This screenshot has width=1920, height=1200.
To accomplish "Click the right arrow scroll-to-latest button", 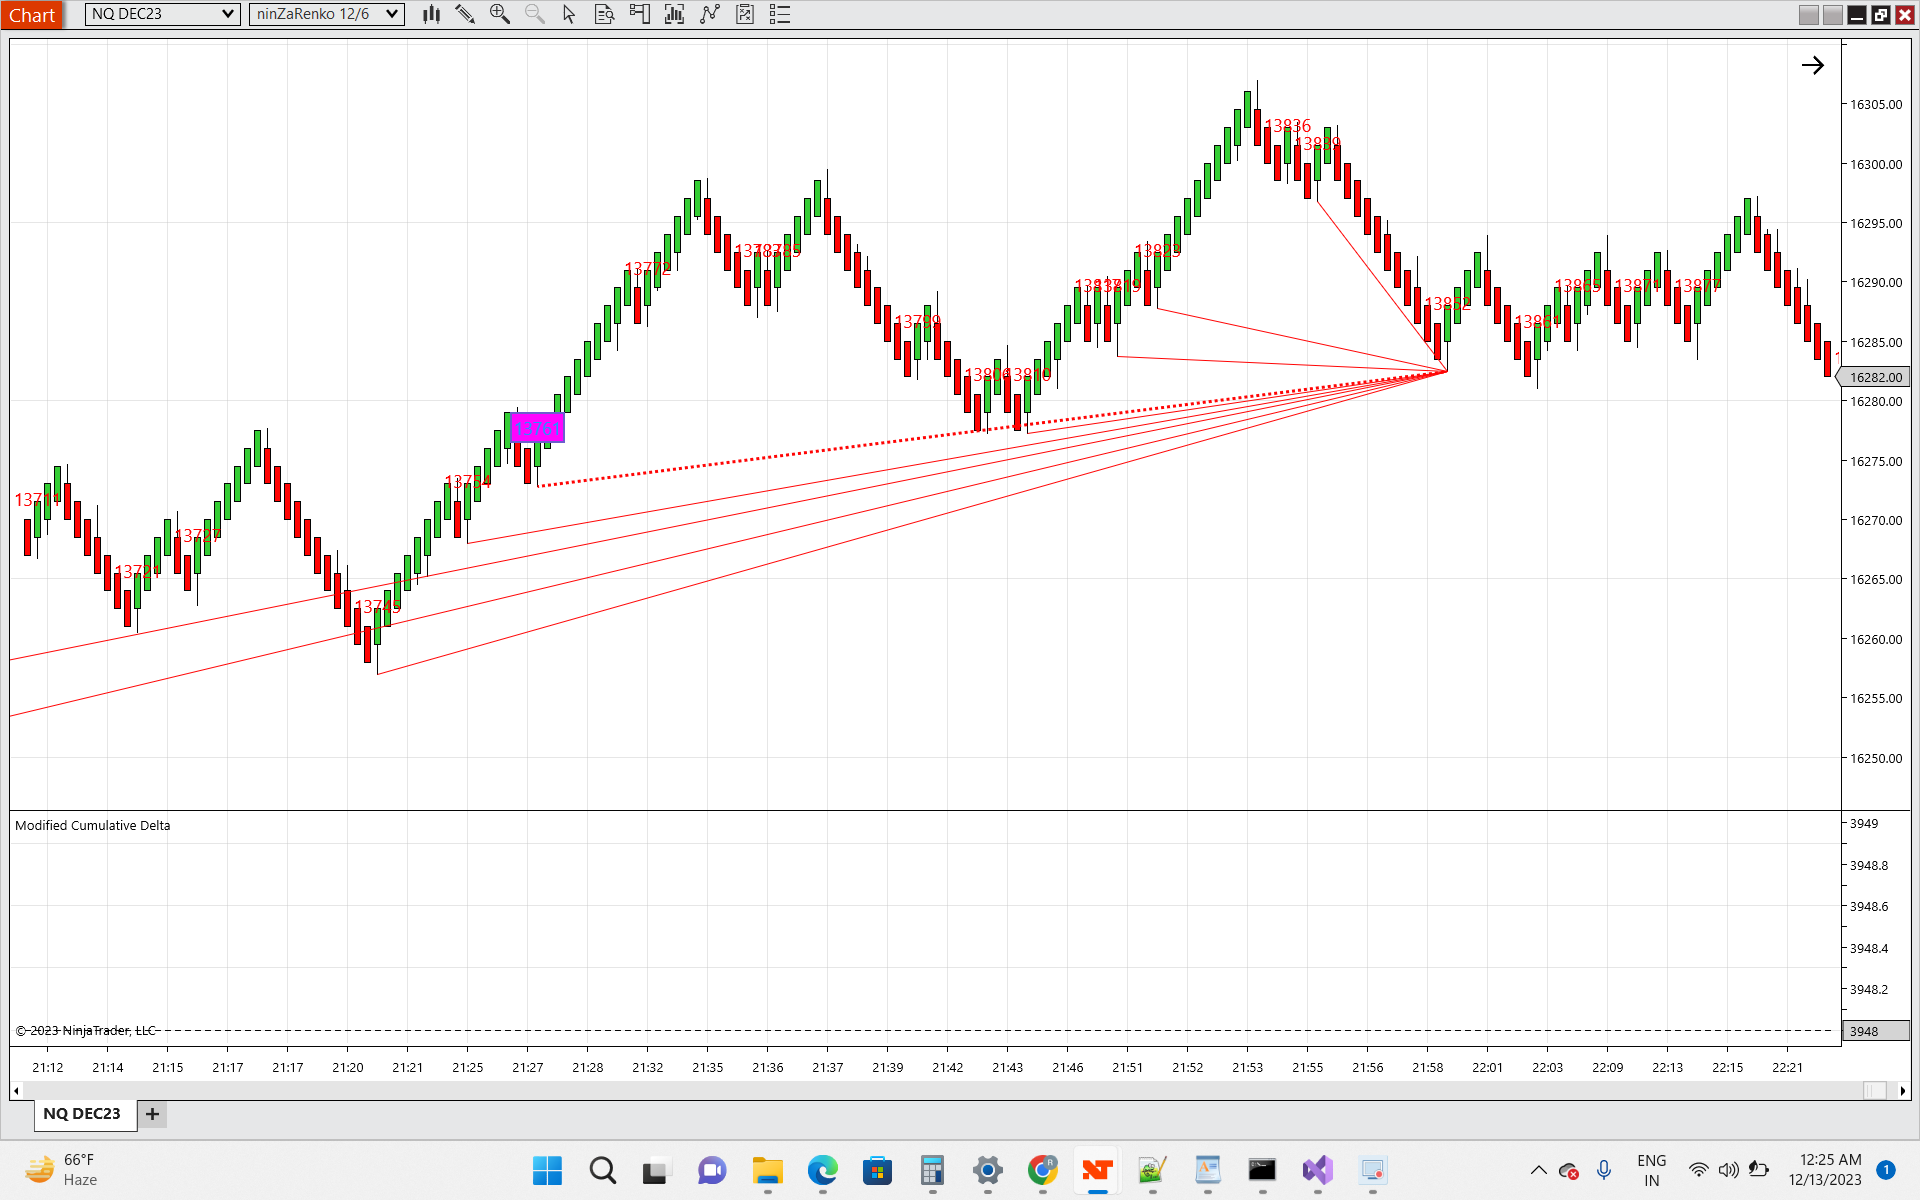I will (1812, 66).
